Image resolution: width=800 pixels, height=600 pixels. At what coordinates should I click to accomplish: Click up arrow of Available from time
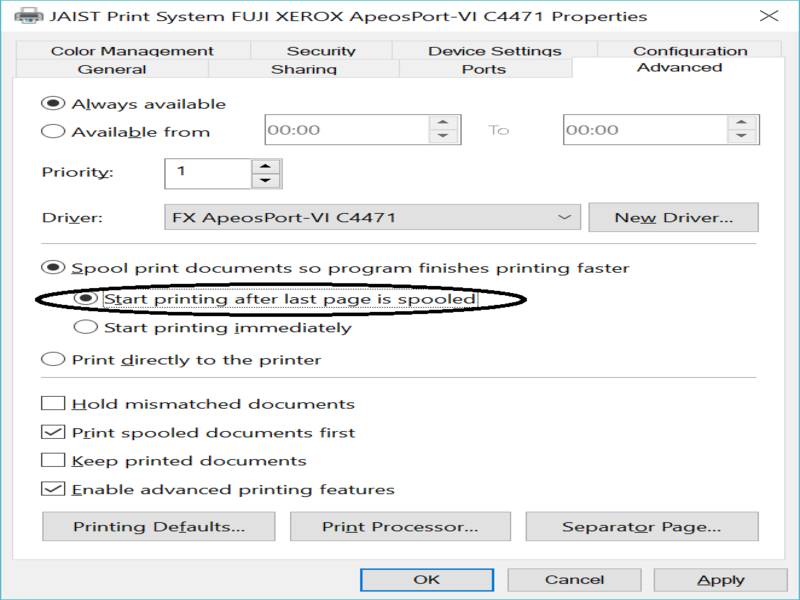444,123
